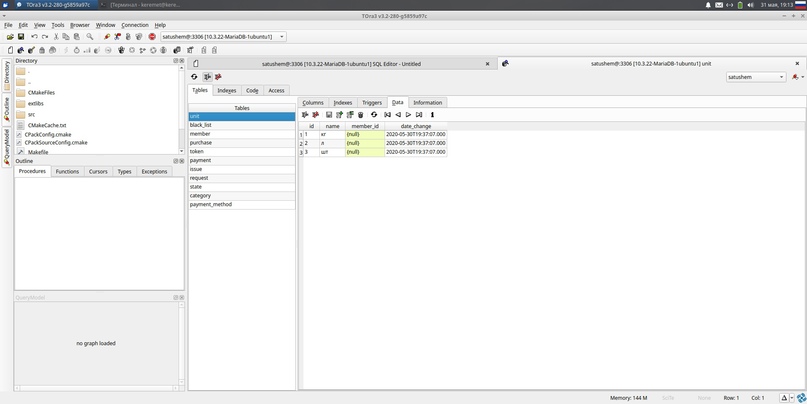Click the new connection plug icon
The width and height of the screenshot is (807, 404).
107,37
